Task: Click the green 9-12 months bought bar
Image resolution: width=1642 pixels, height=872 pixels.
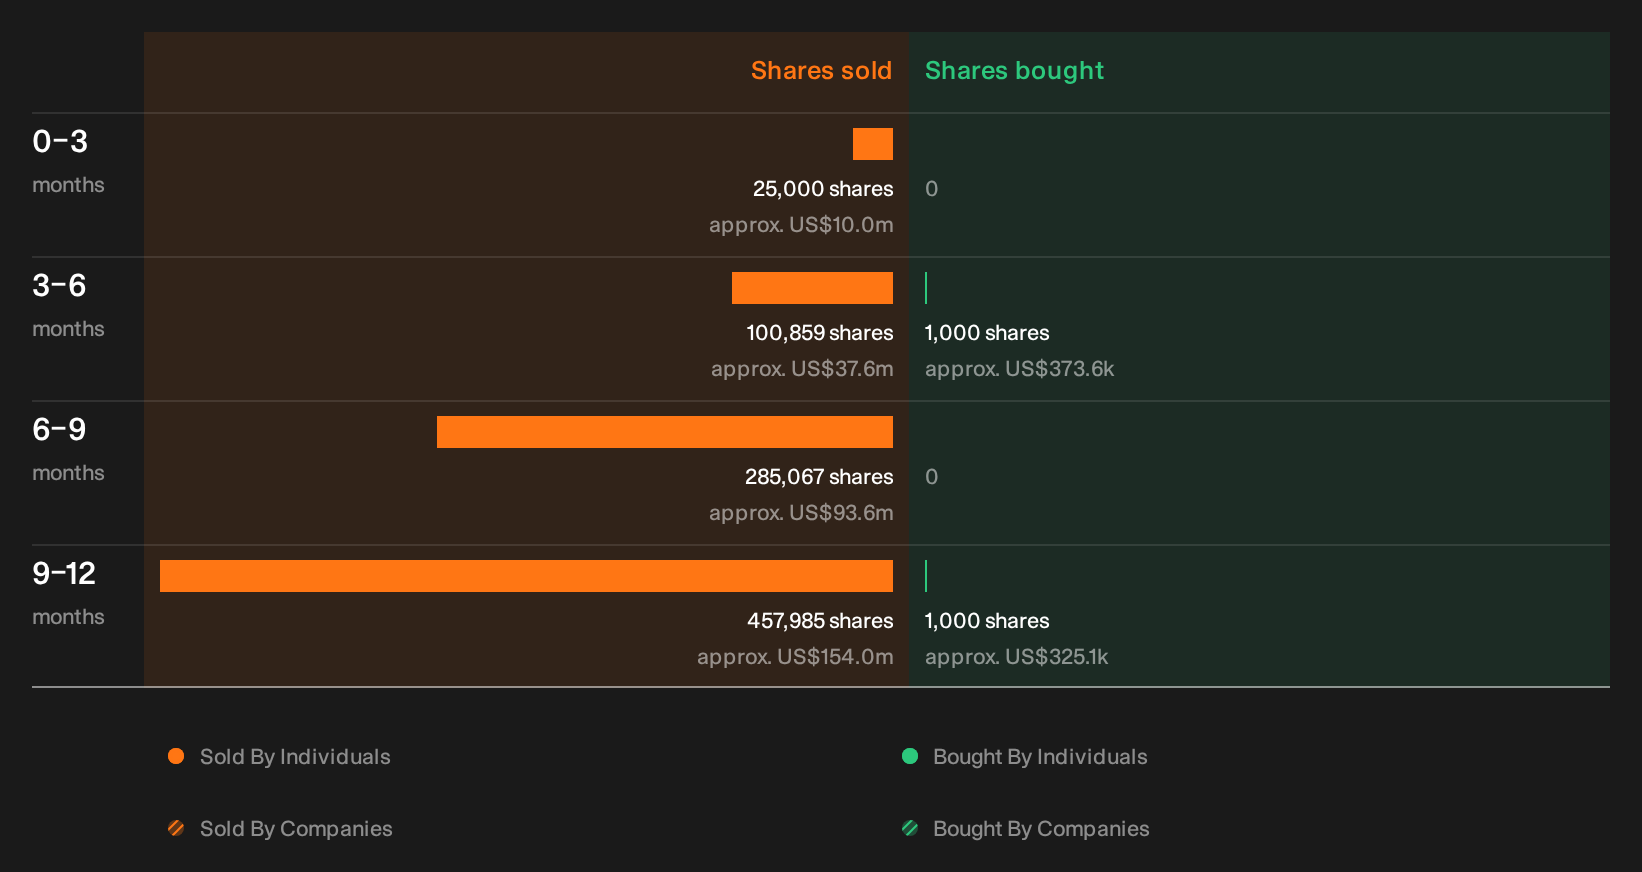Action: (926, 576)
